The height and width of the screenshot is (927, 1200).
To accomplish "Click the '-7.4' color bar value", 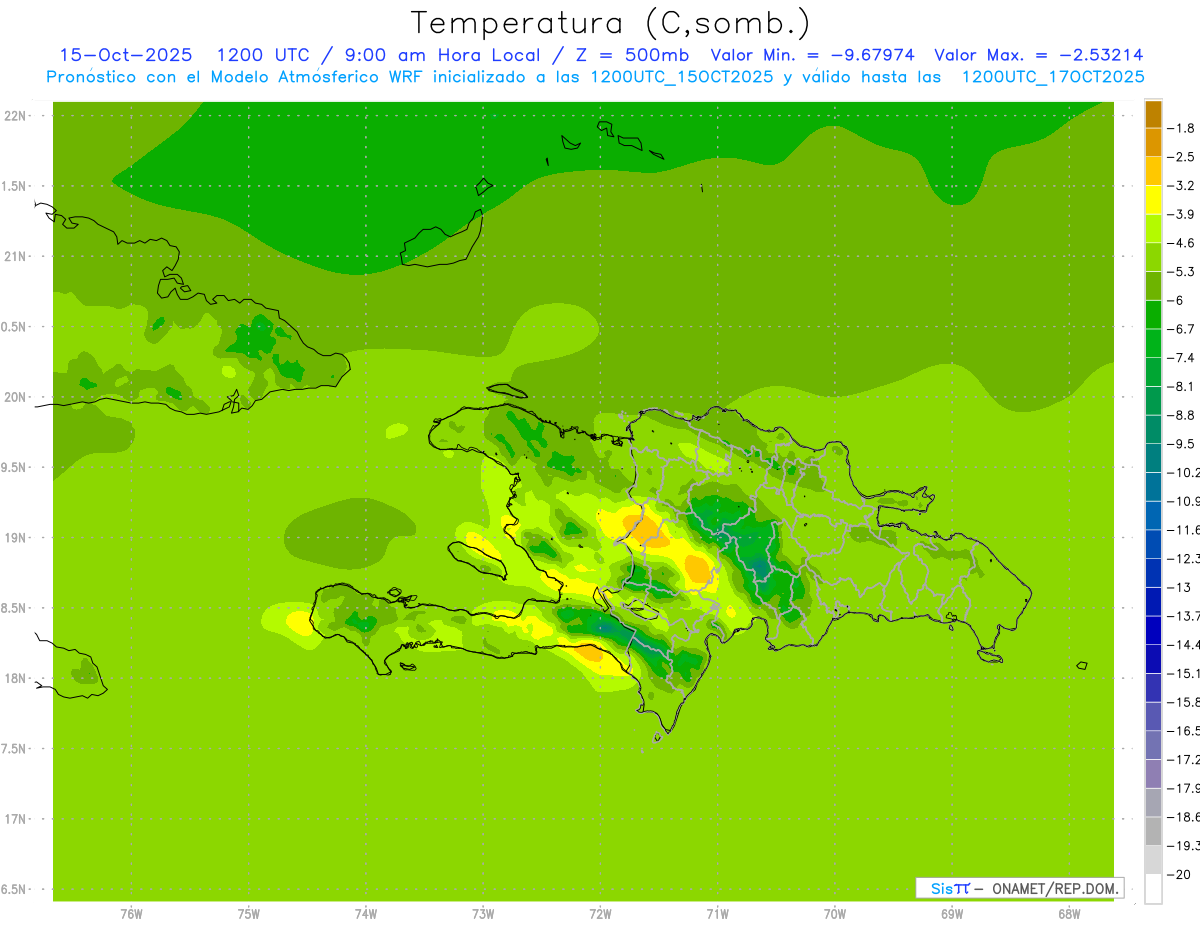I will coord(1181,358).
